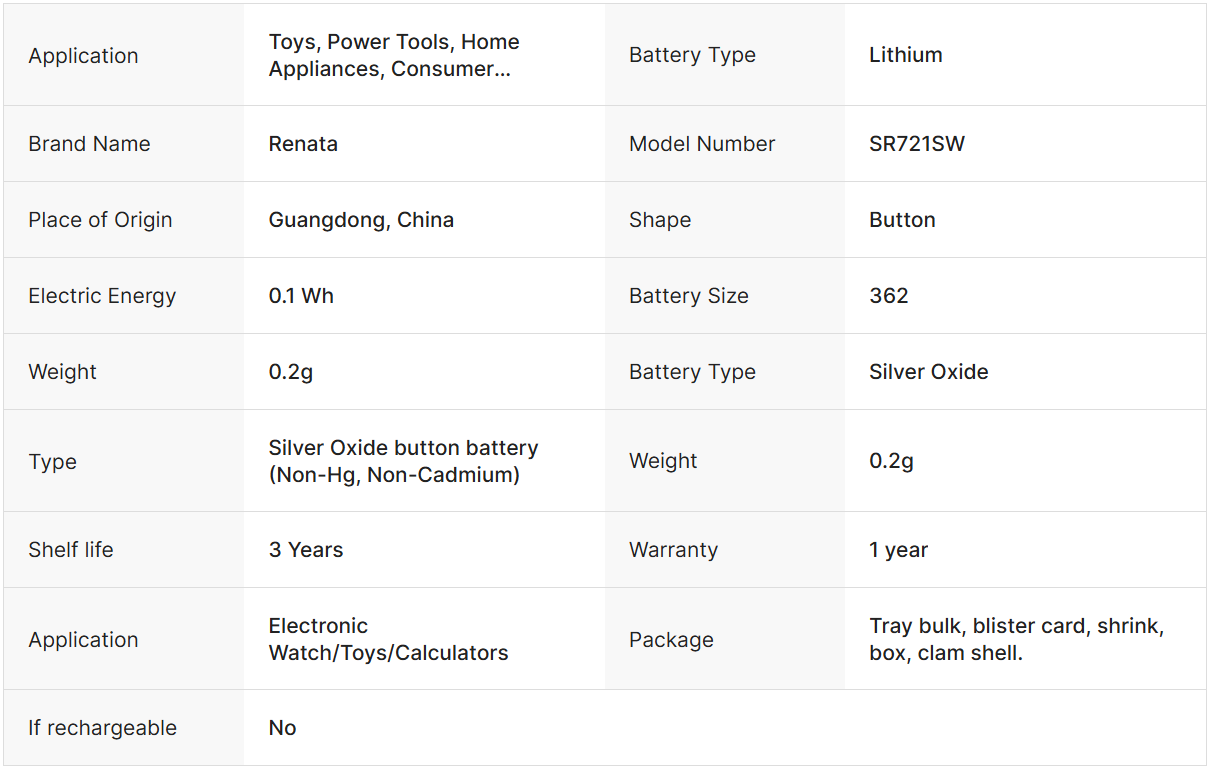Image resolution: width=1211 pixels, height=771 pixels.
Task: Click the "Place of Origin" label
Action: 100,220
